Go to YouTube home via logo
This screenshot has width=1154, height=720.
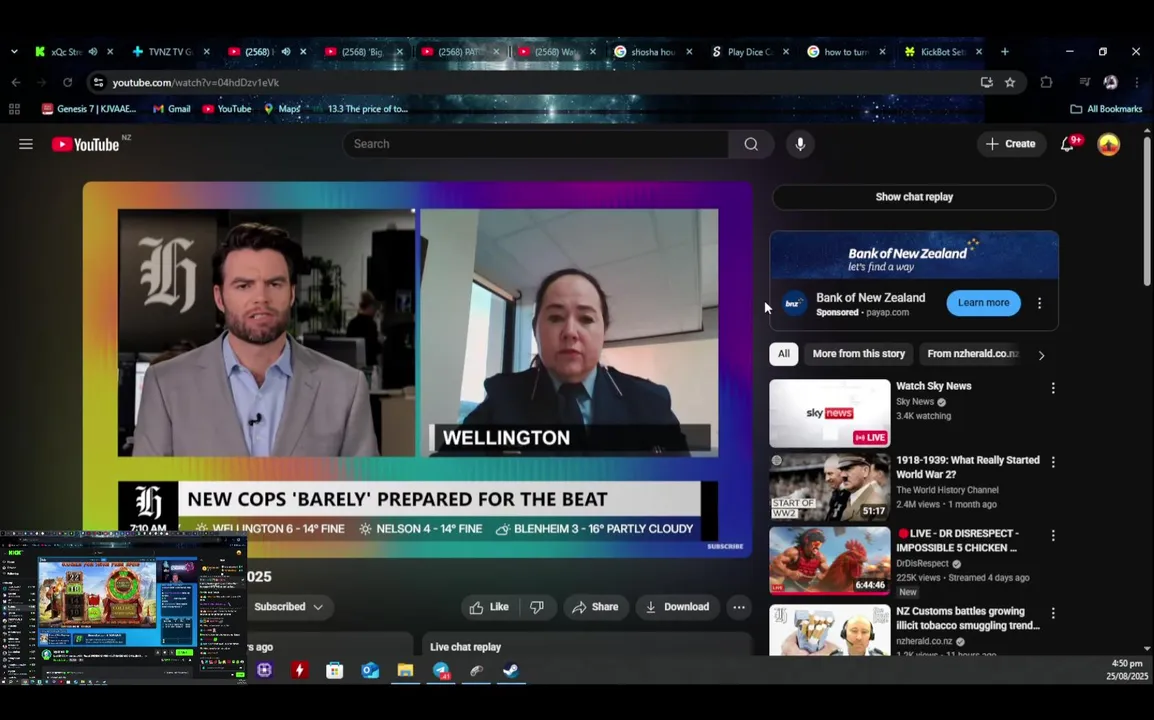[x=85, y=144]
